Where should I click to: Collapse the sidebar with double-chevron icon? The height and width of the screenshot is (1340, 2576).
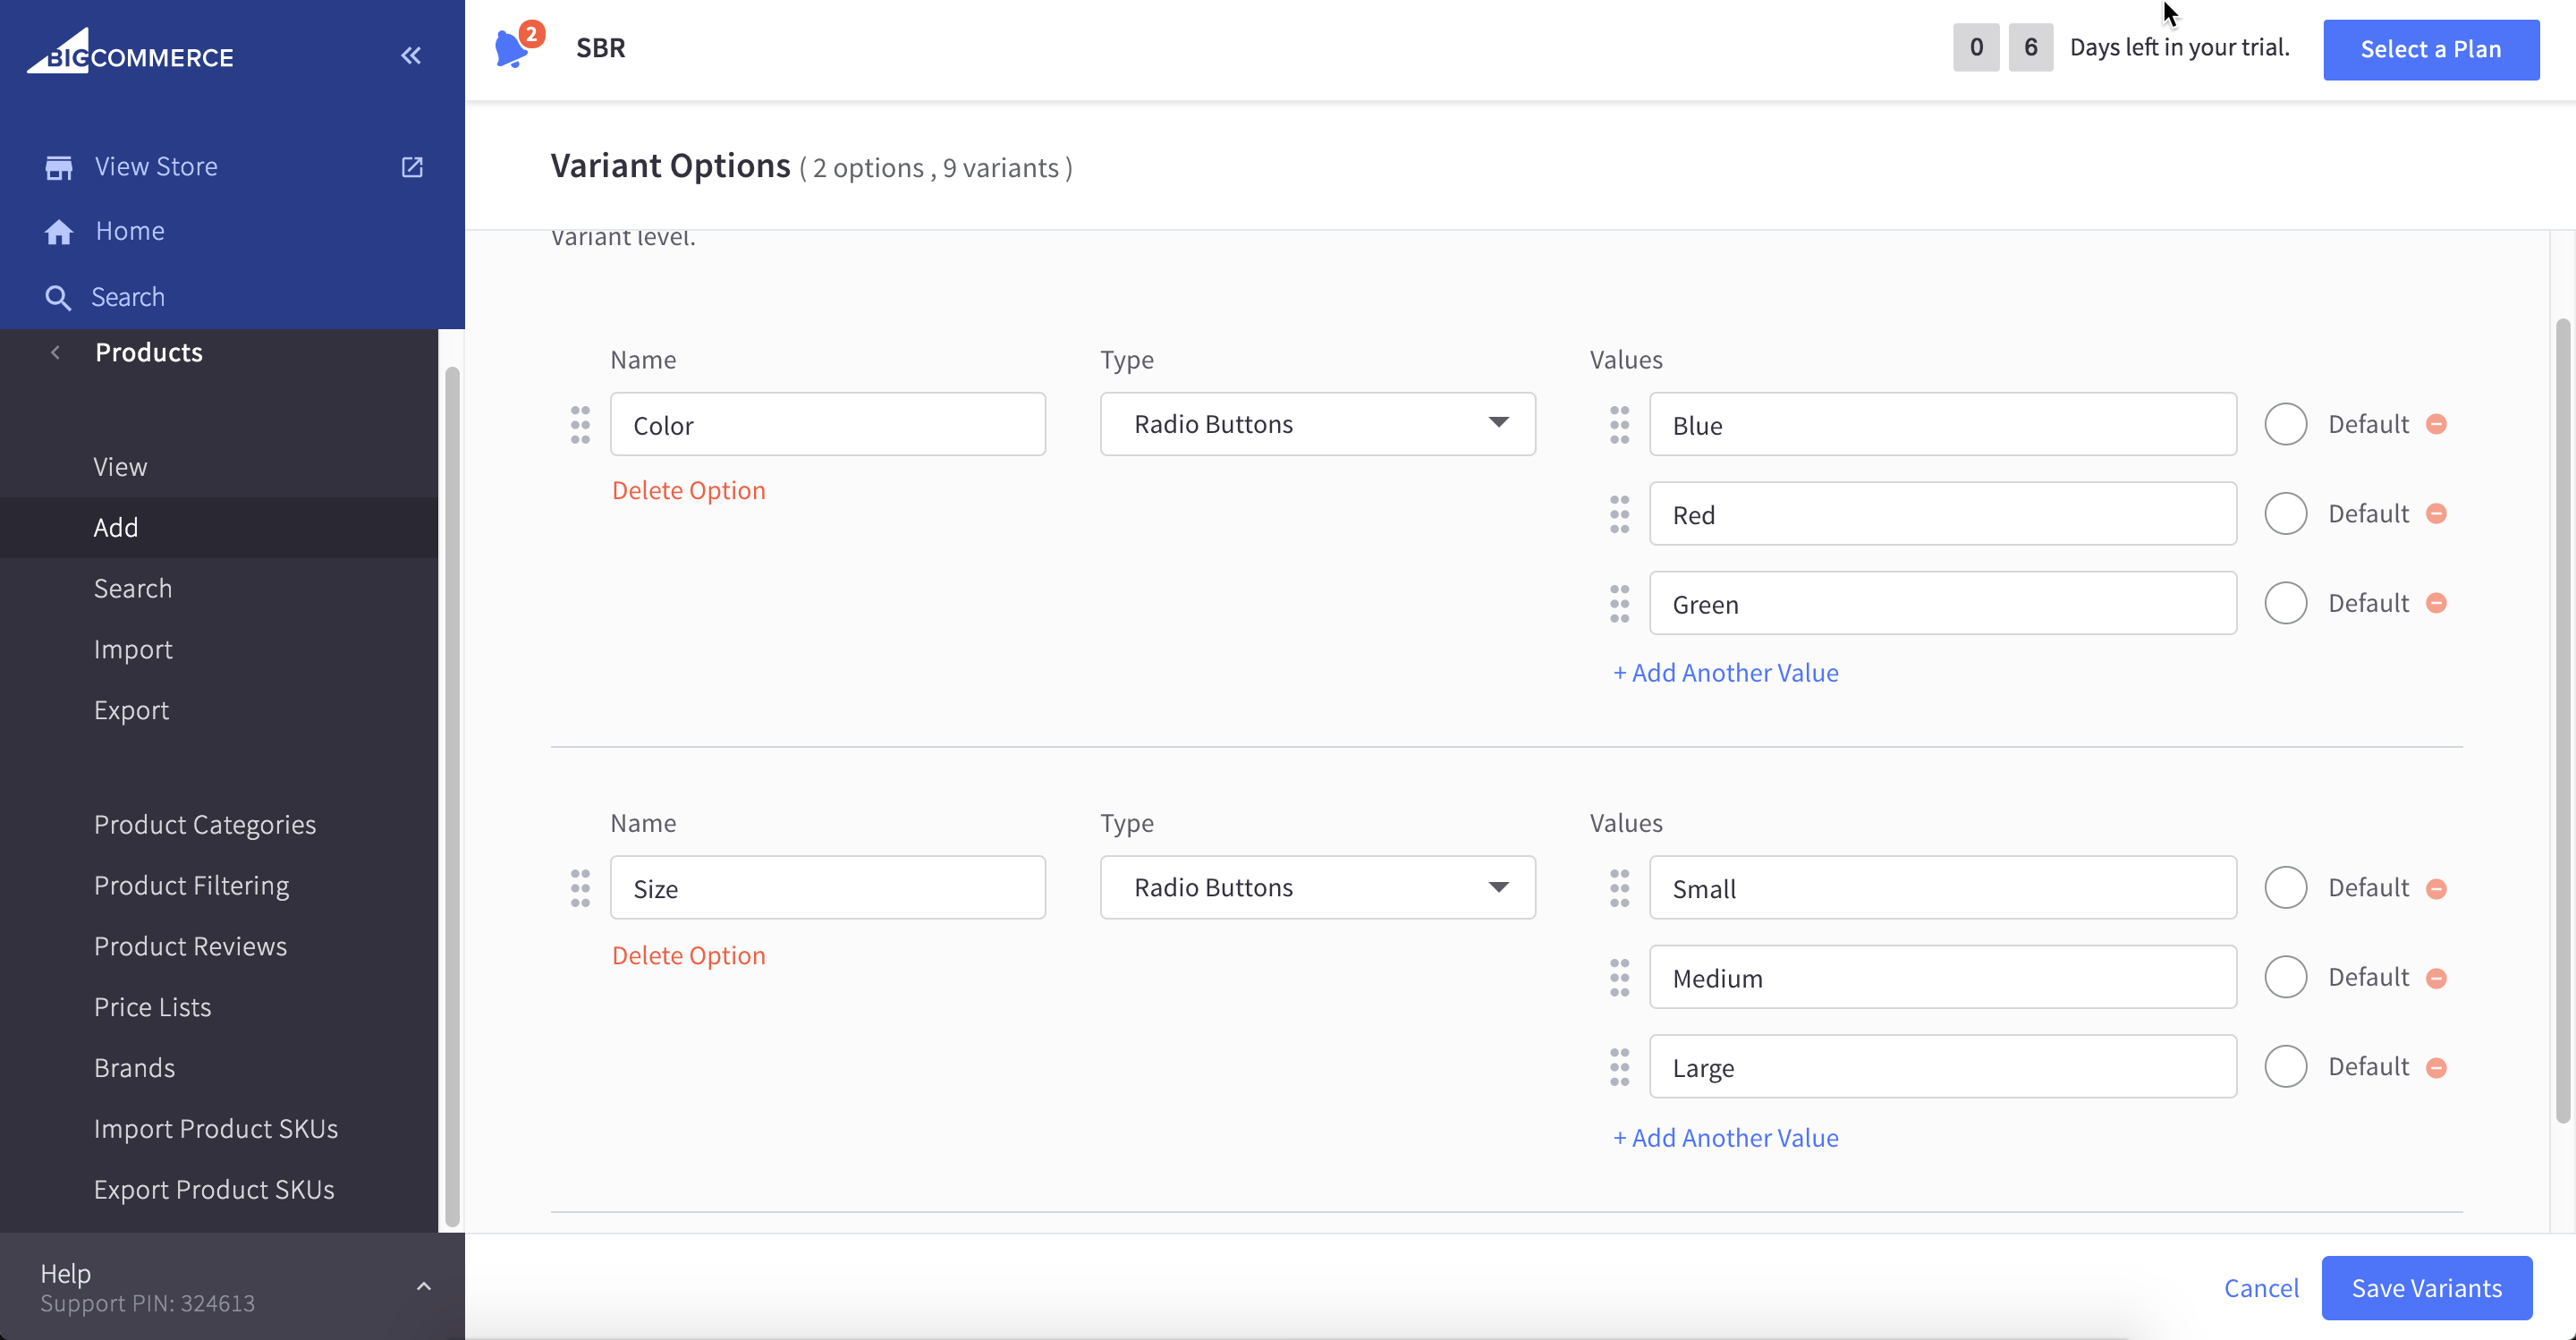(411, 55)
